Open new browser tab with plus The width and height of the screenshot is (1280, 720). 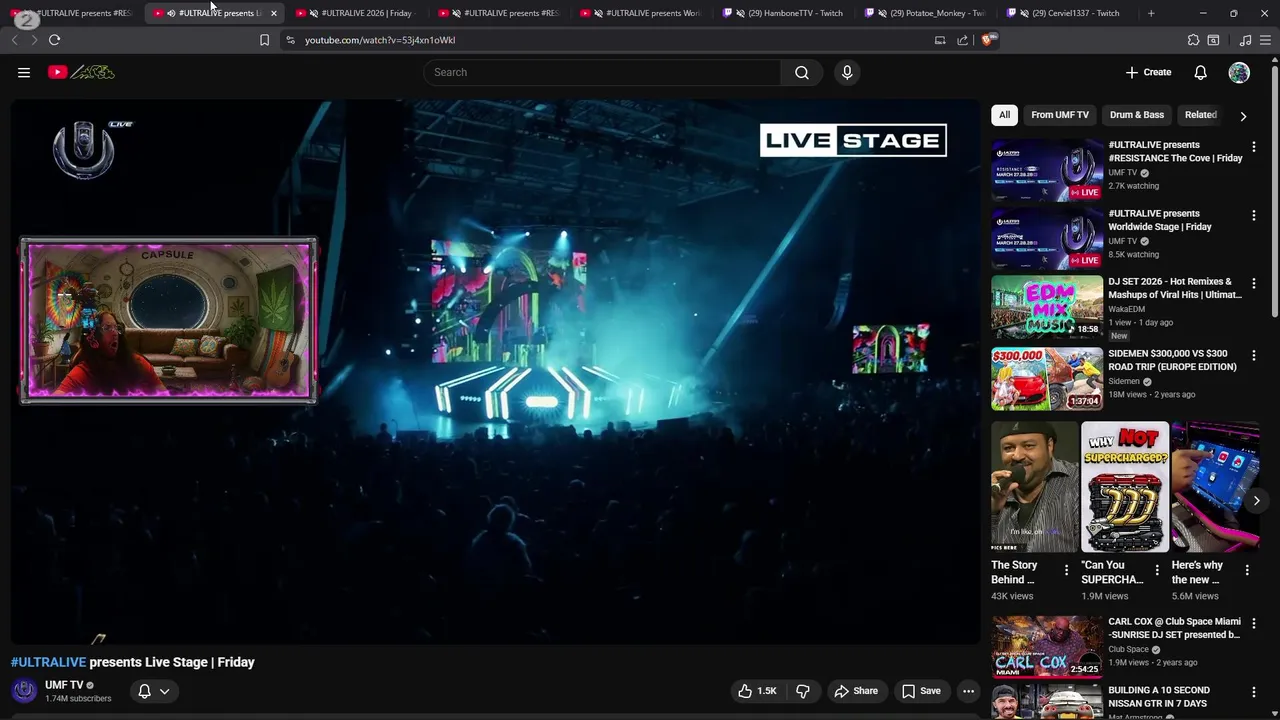(1151, 13)
